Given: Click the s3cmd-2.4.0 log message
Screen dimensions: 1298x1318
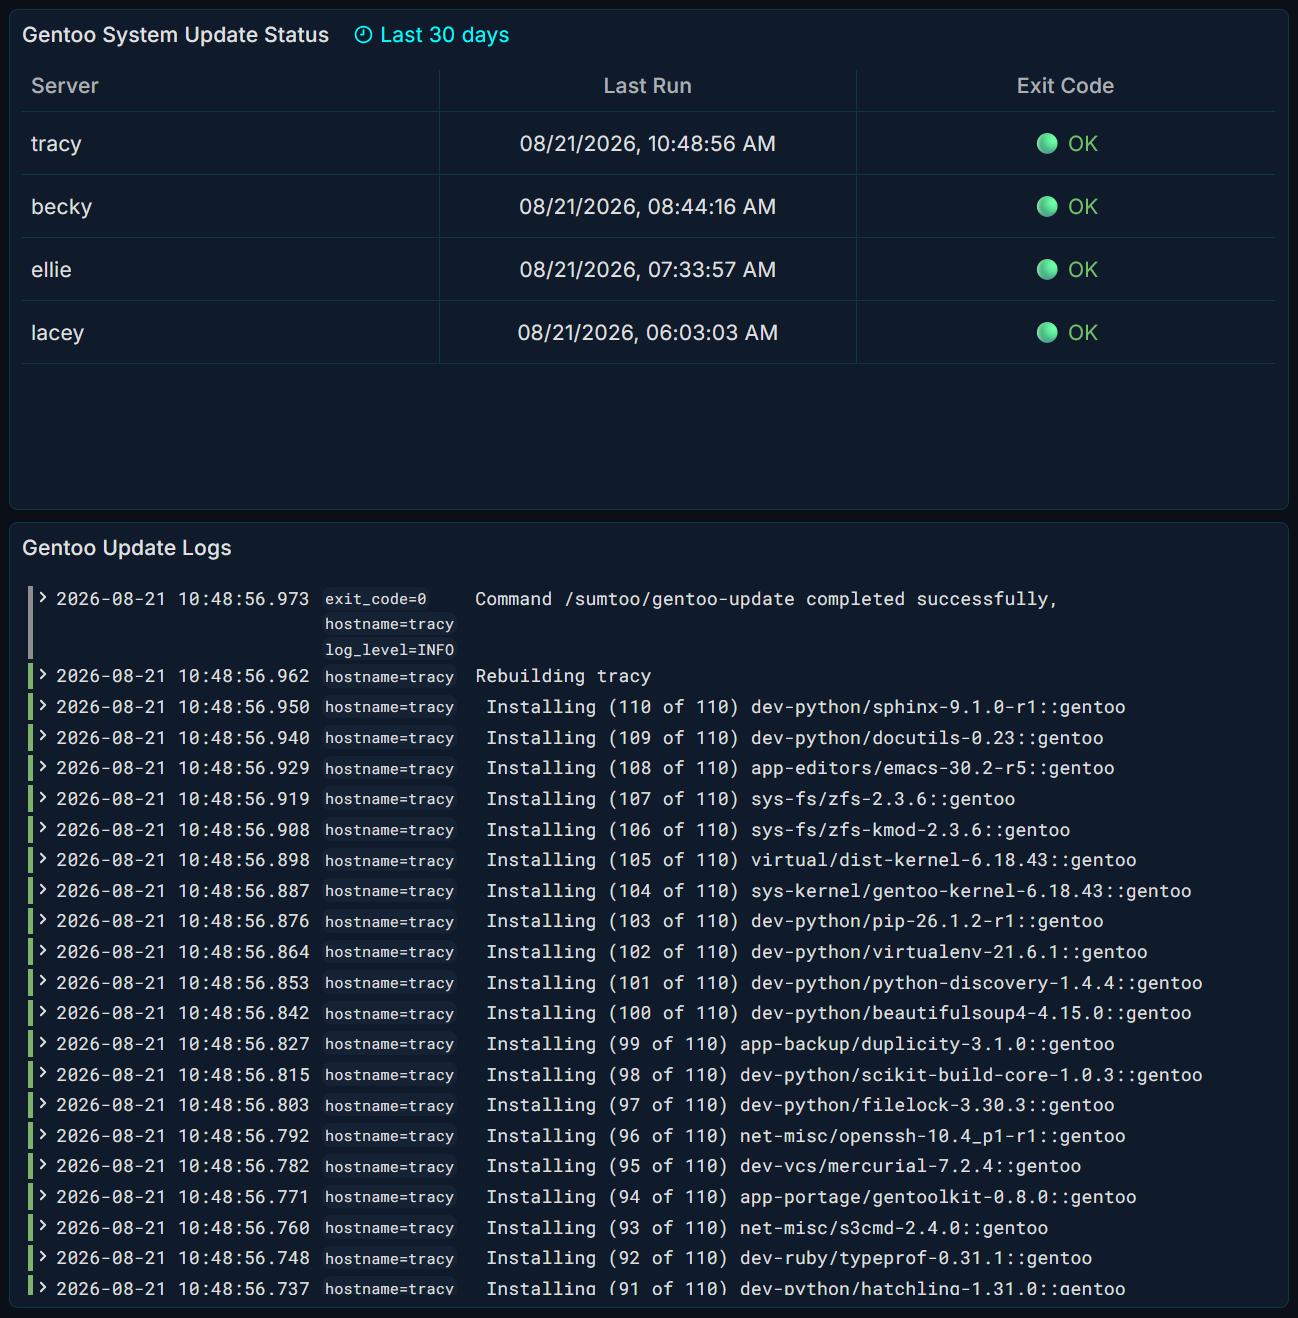Looking at the screenshot, I should coord(767,1228).
